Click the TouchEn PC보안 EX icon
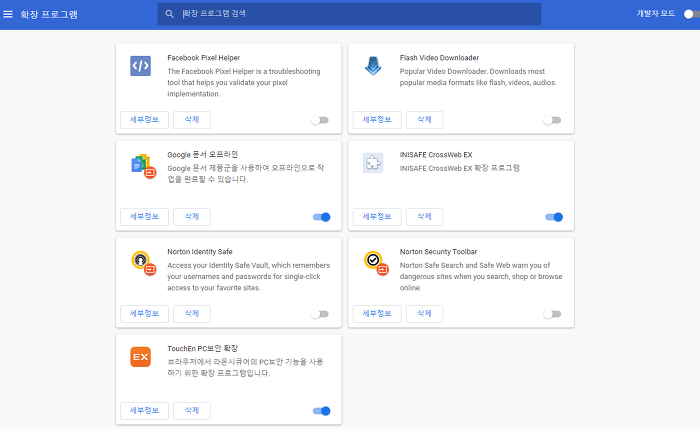 (140, 357)
